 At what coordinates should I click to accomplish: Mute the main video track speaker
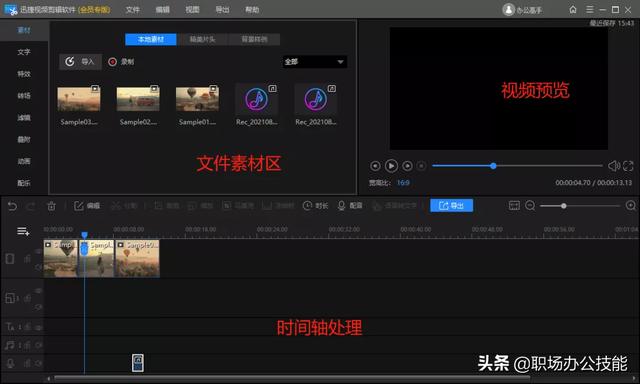[x=38, y=267]
